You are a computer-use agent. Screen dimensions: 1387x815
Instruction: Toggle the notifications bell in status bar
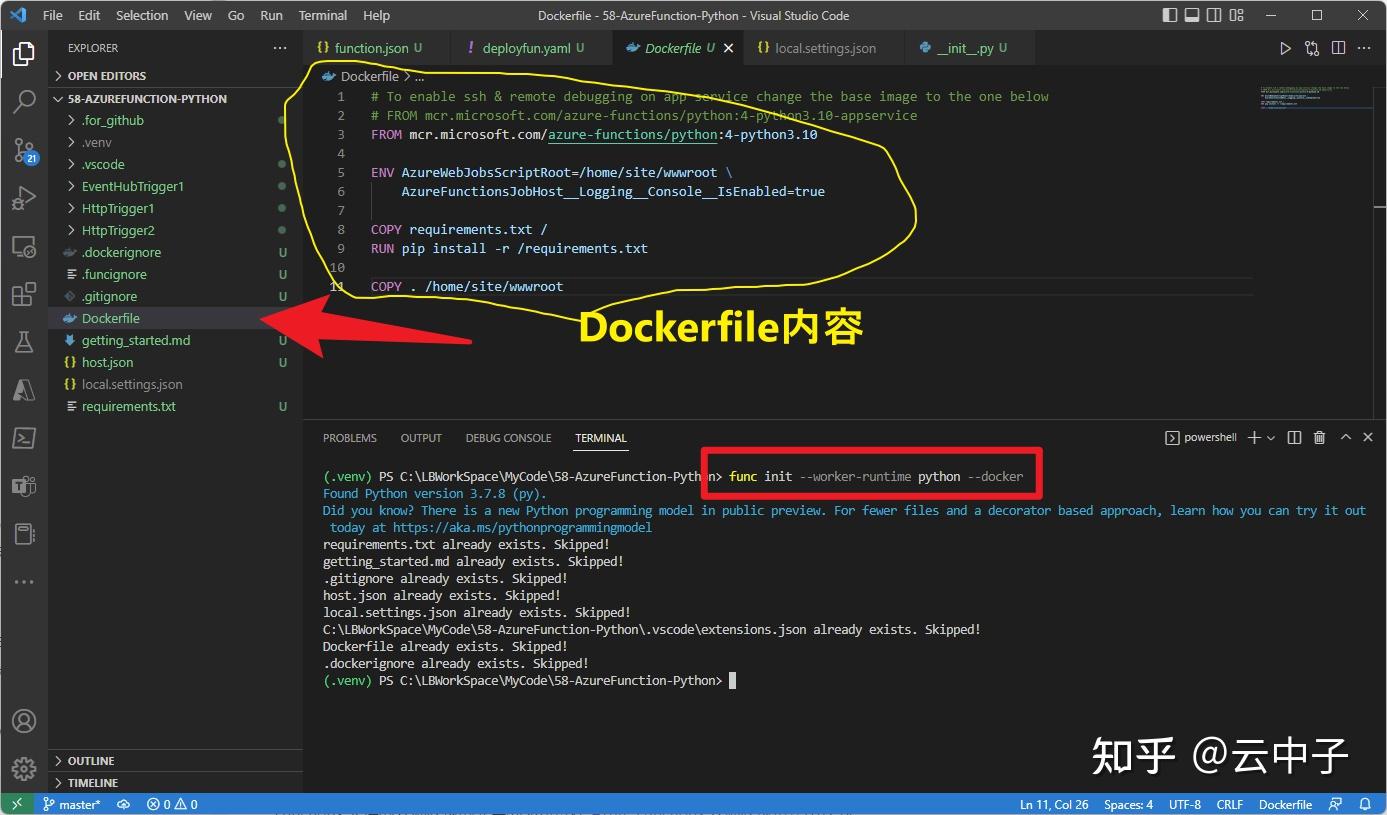1365,804
